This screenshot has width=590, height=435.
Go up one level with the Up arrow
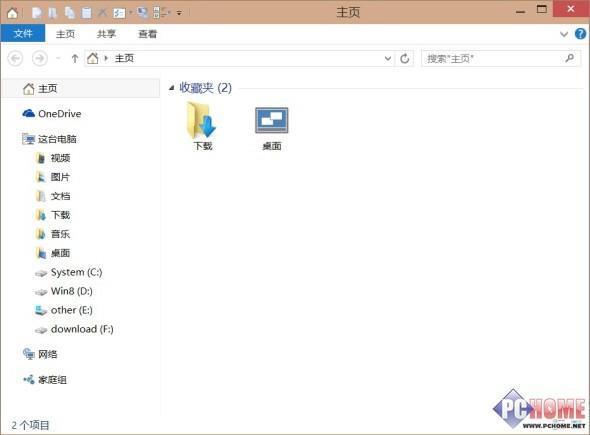point(75,58)
